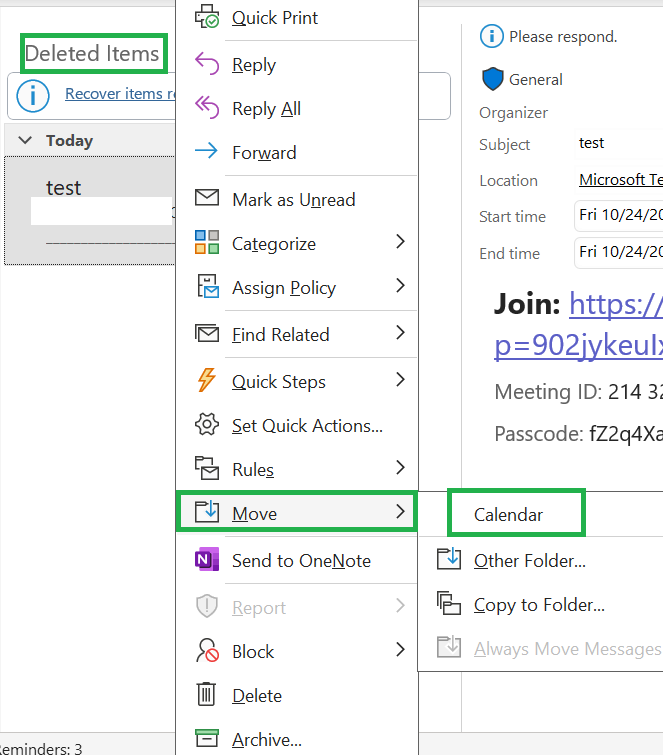The width and height of the screenshot is (663, 755).
Task: Expand the Categorize submenu arrow
Action: pos(400,241)
